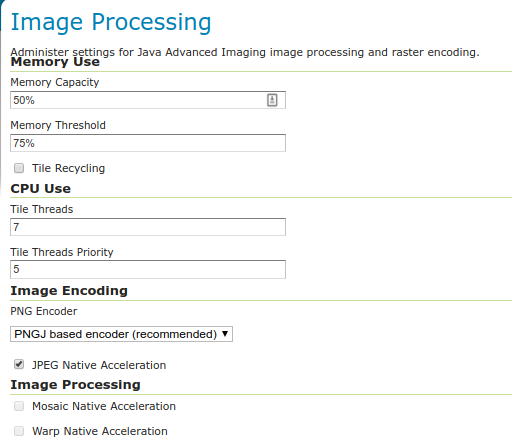Click the Mosaic Native Acceleration label

click(x=104, y=406)
